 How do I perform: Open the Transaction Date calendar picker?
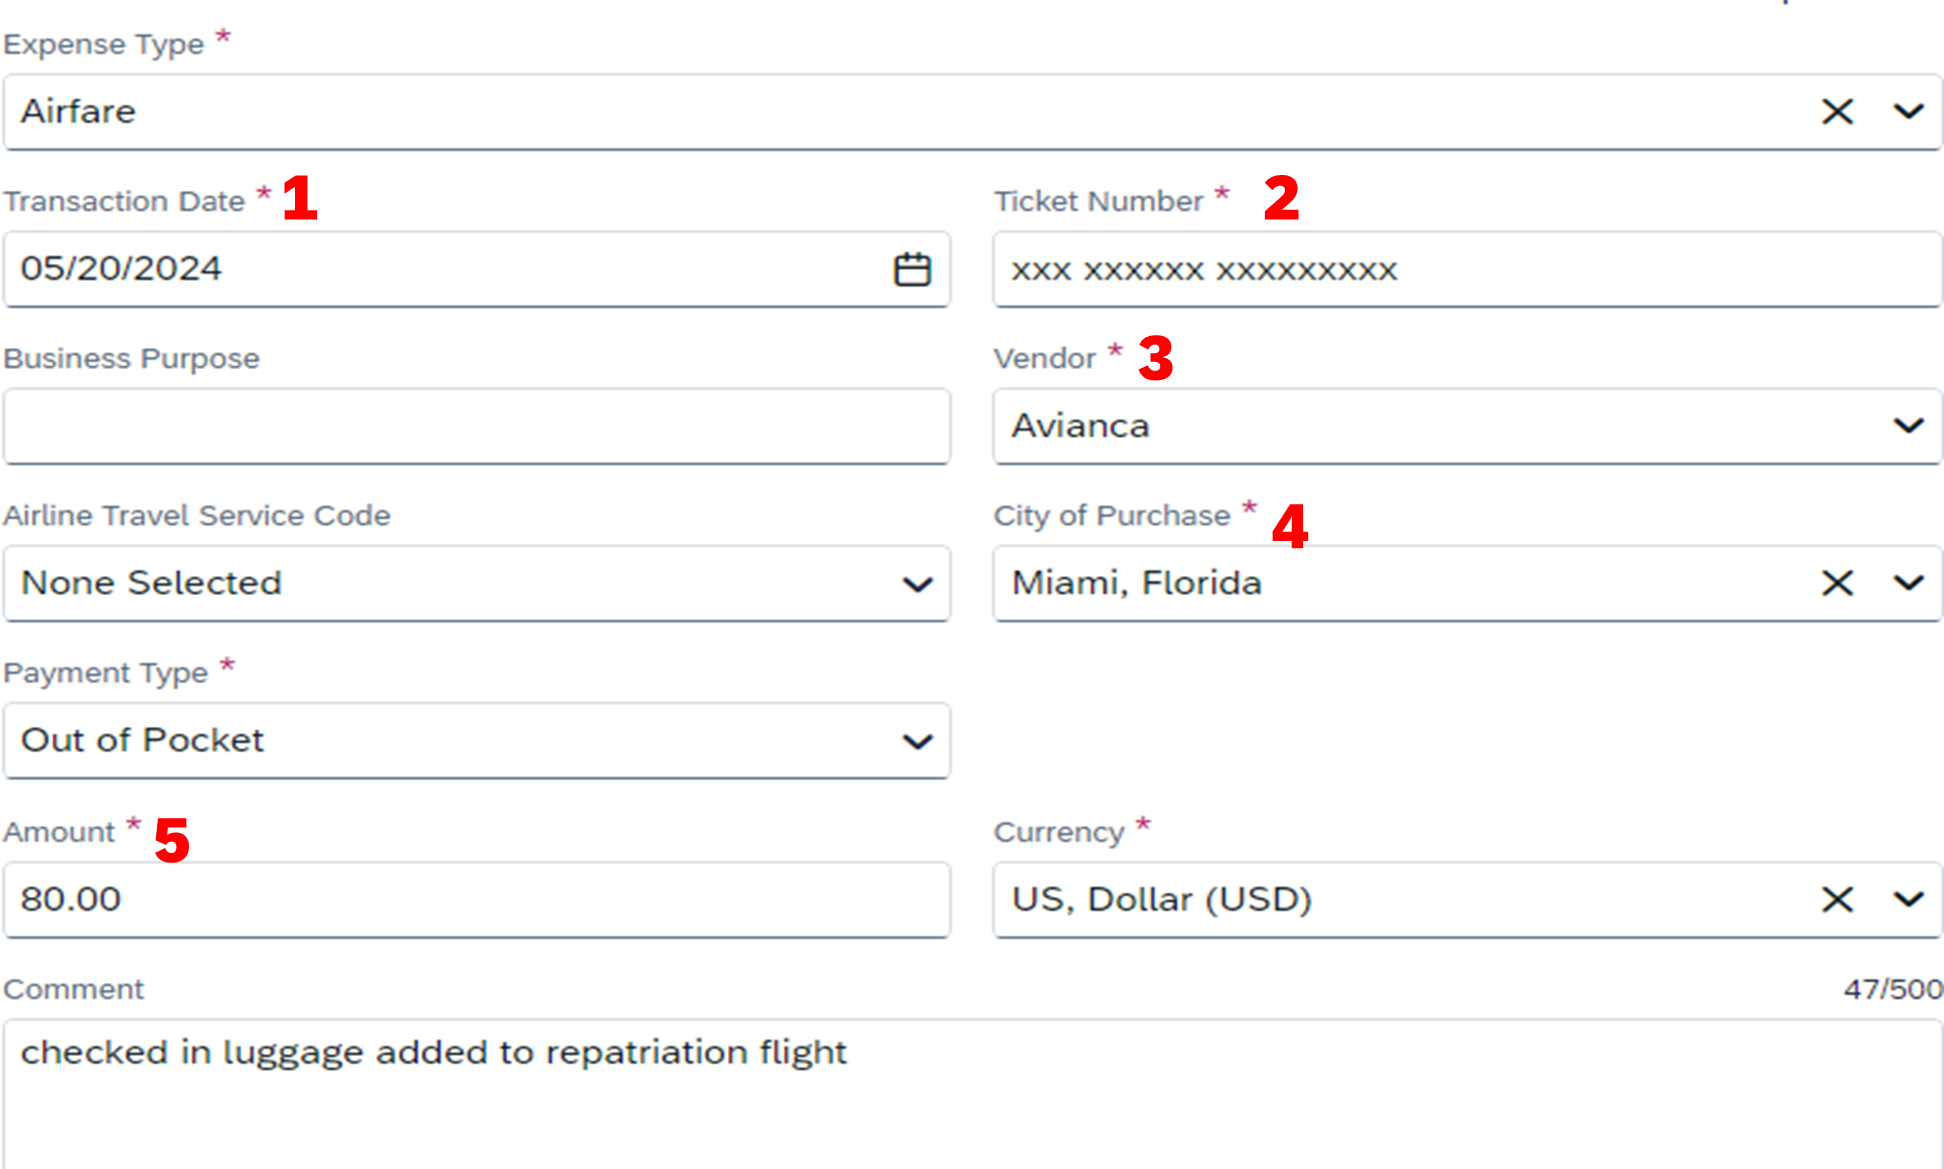(911, 269)
